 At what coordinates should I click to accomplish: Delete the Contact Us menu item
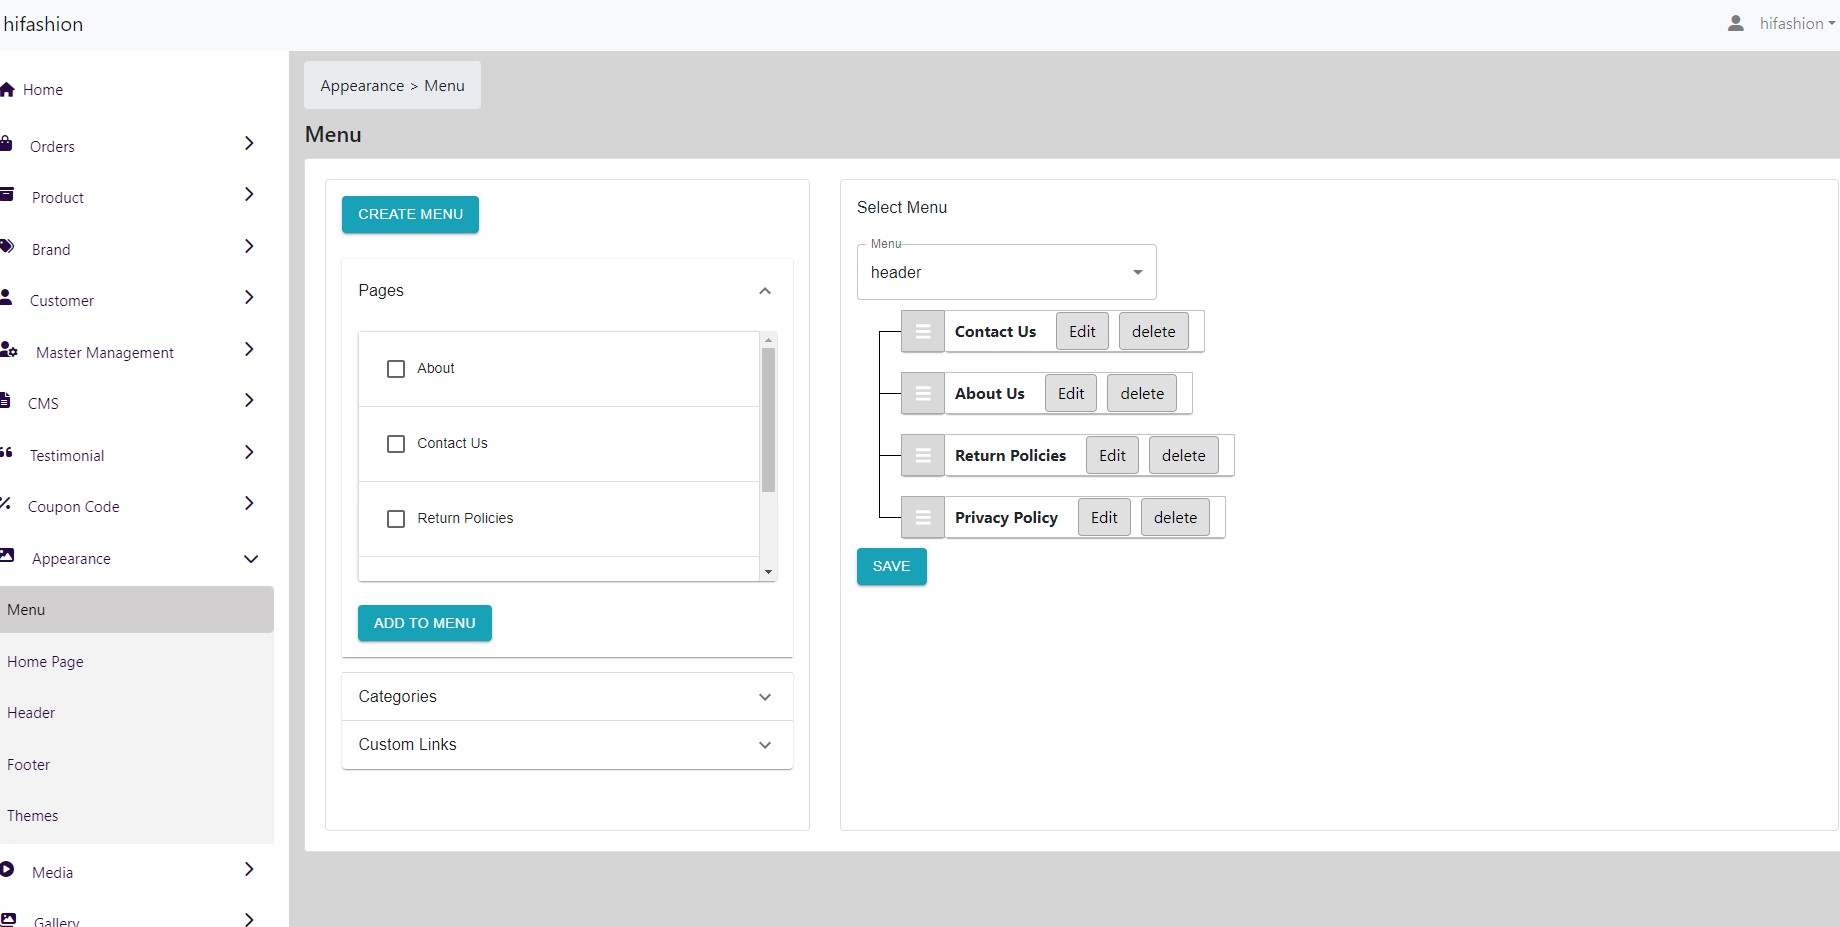pyautogui.click(x=1154, y=332)
